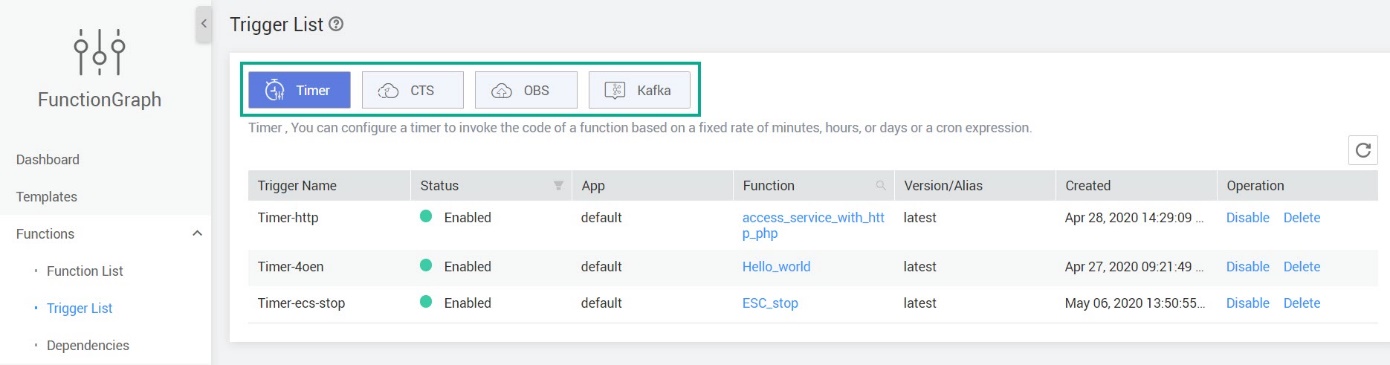Screen dimensions: 1390x365
Task: Click Enabled status of Timer-4oen
Action: pyautogui.click(x=467, y=267)
